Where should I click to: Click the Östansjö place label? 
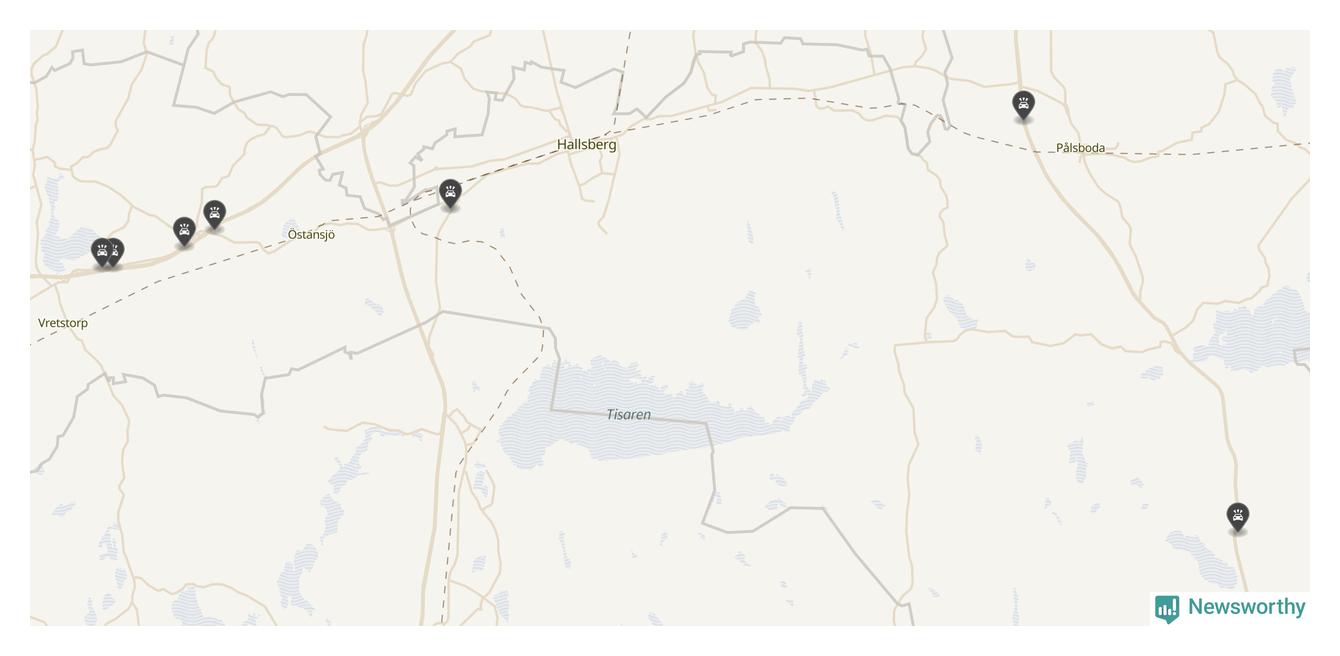311,235
